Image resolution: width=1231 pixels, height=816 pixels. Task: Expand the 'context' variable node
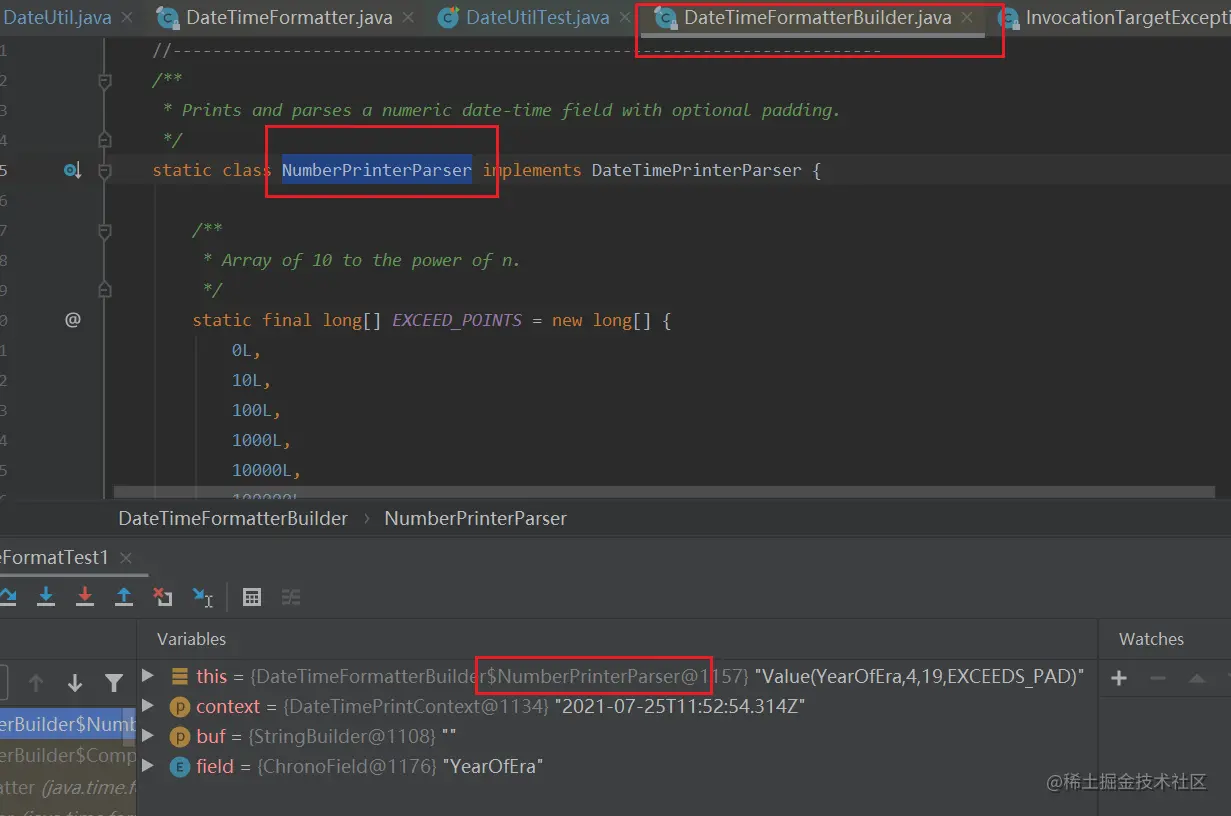click(148, 706)
